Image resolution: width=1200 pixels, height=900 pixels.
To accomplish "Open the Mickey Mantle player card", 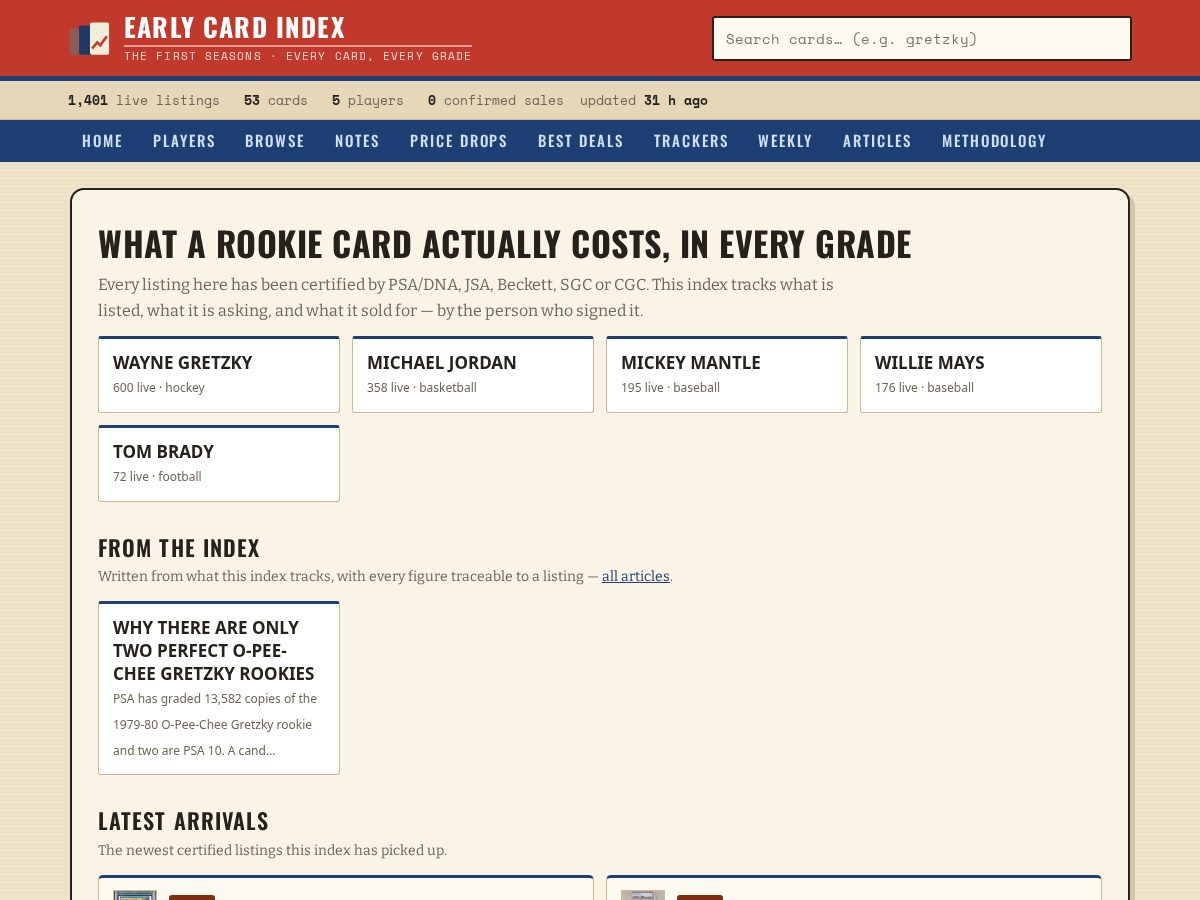I will [x=727, y=374].
